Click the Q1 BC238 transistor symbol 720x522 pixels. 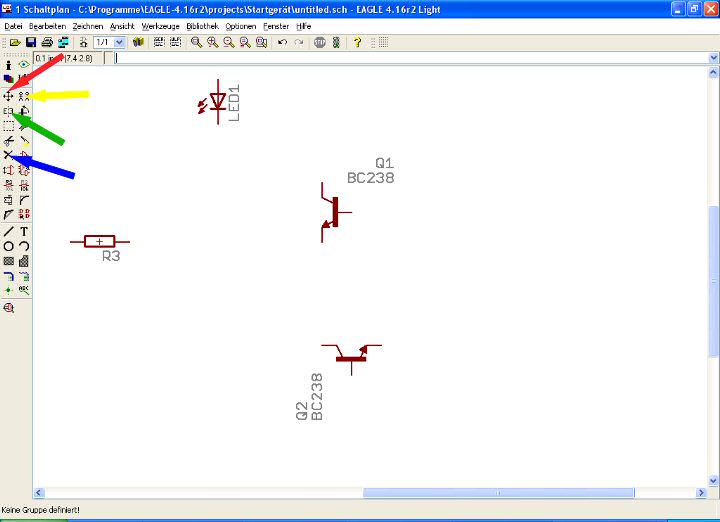click(331, 212)
